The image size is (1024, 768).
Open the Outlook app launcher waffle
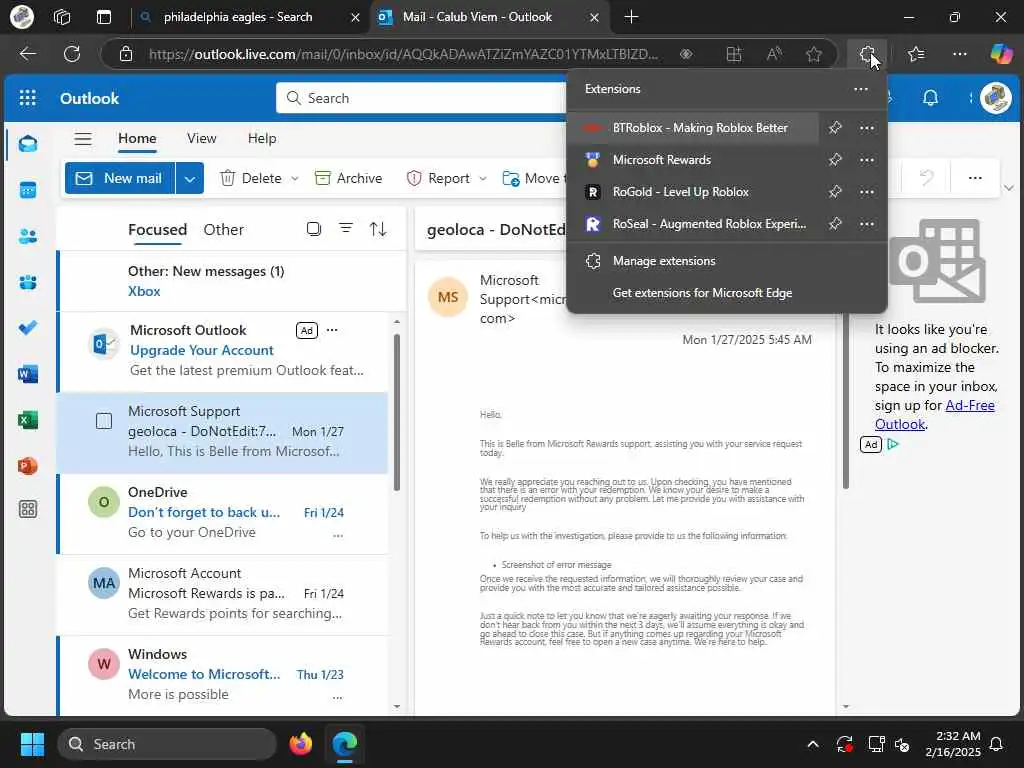(27, 98)
